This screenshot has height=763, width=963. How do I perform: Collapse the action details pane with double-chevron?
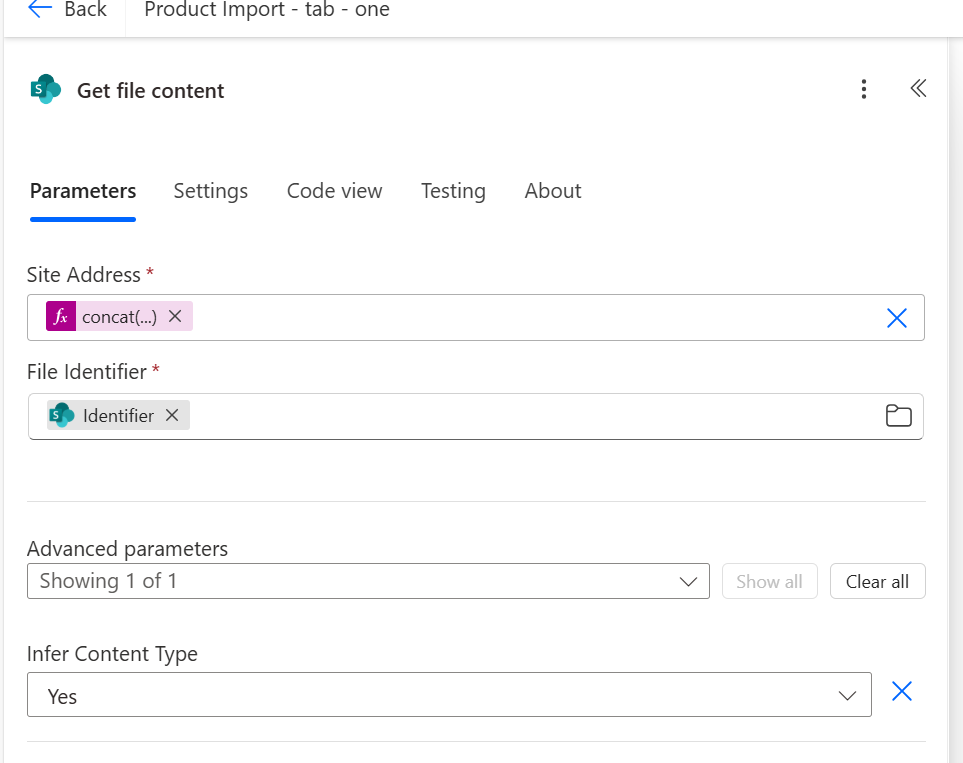918,88
